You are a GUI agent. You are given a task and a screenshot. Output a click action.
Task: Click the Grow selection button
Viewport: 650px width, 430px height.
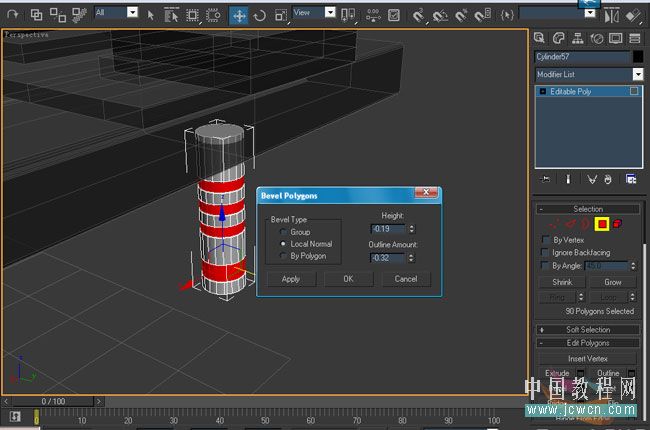click(613, 282)
